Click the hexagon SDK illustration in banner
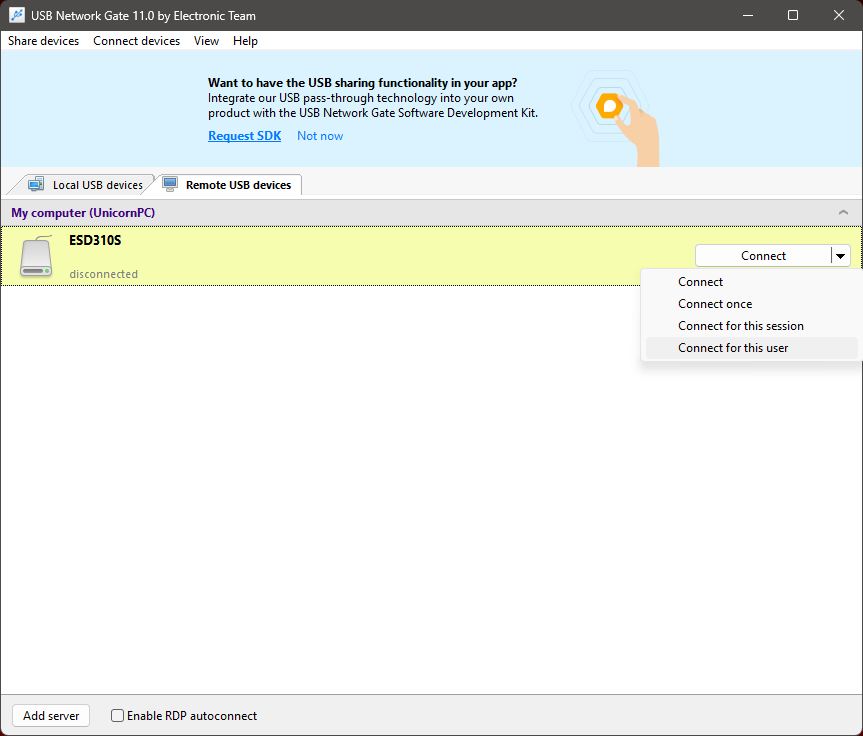 point(609,106)
